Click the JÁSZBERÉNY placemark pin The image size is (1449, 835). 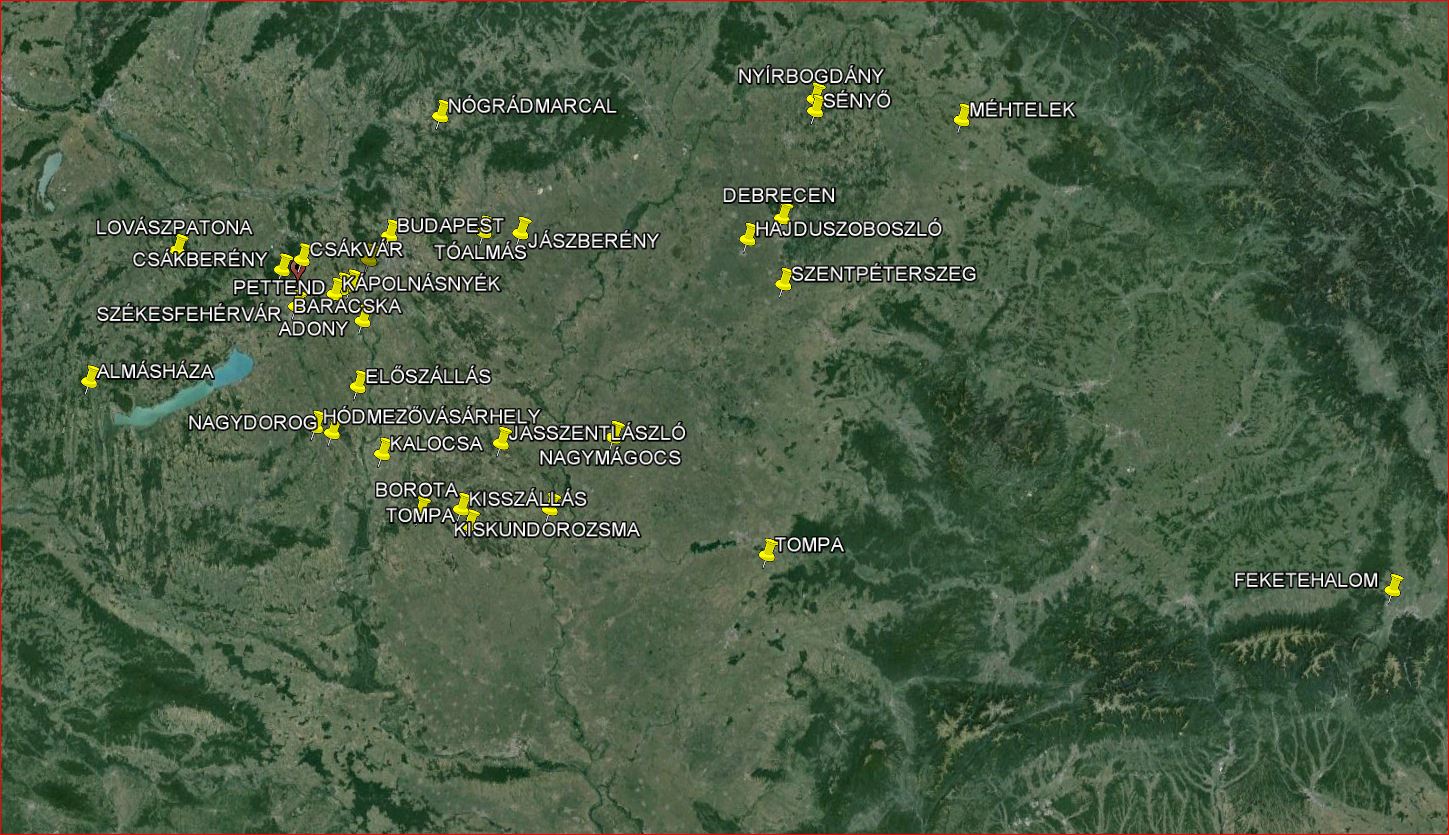[x=521, y=230]
